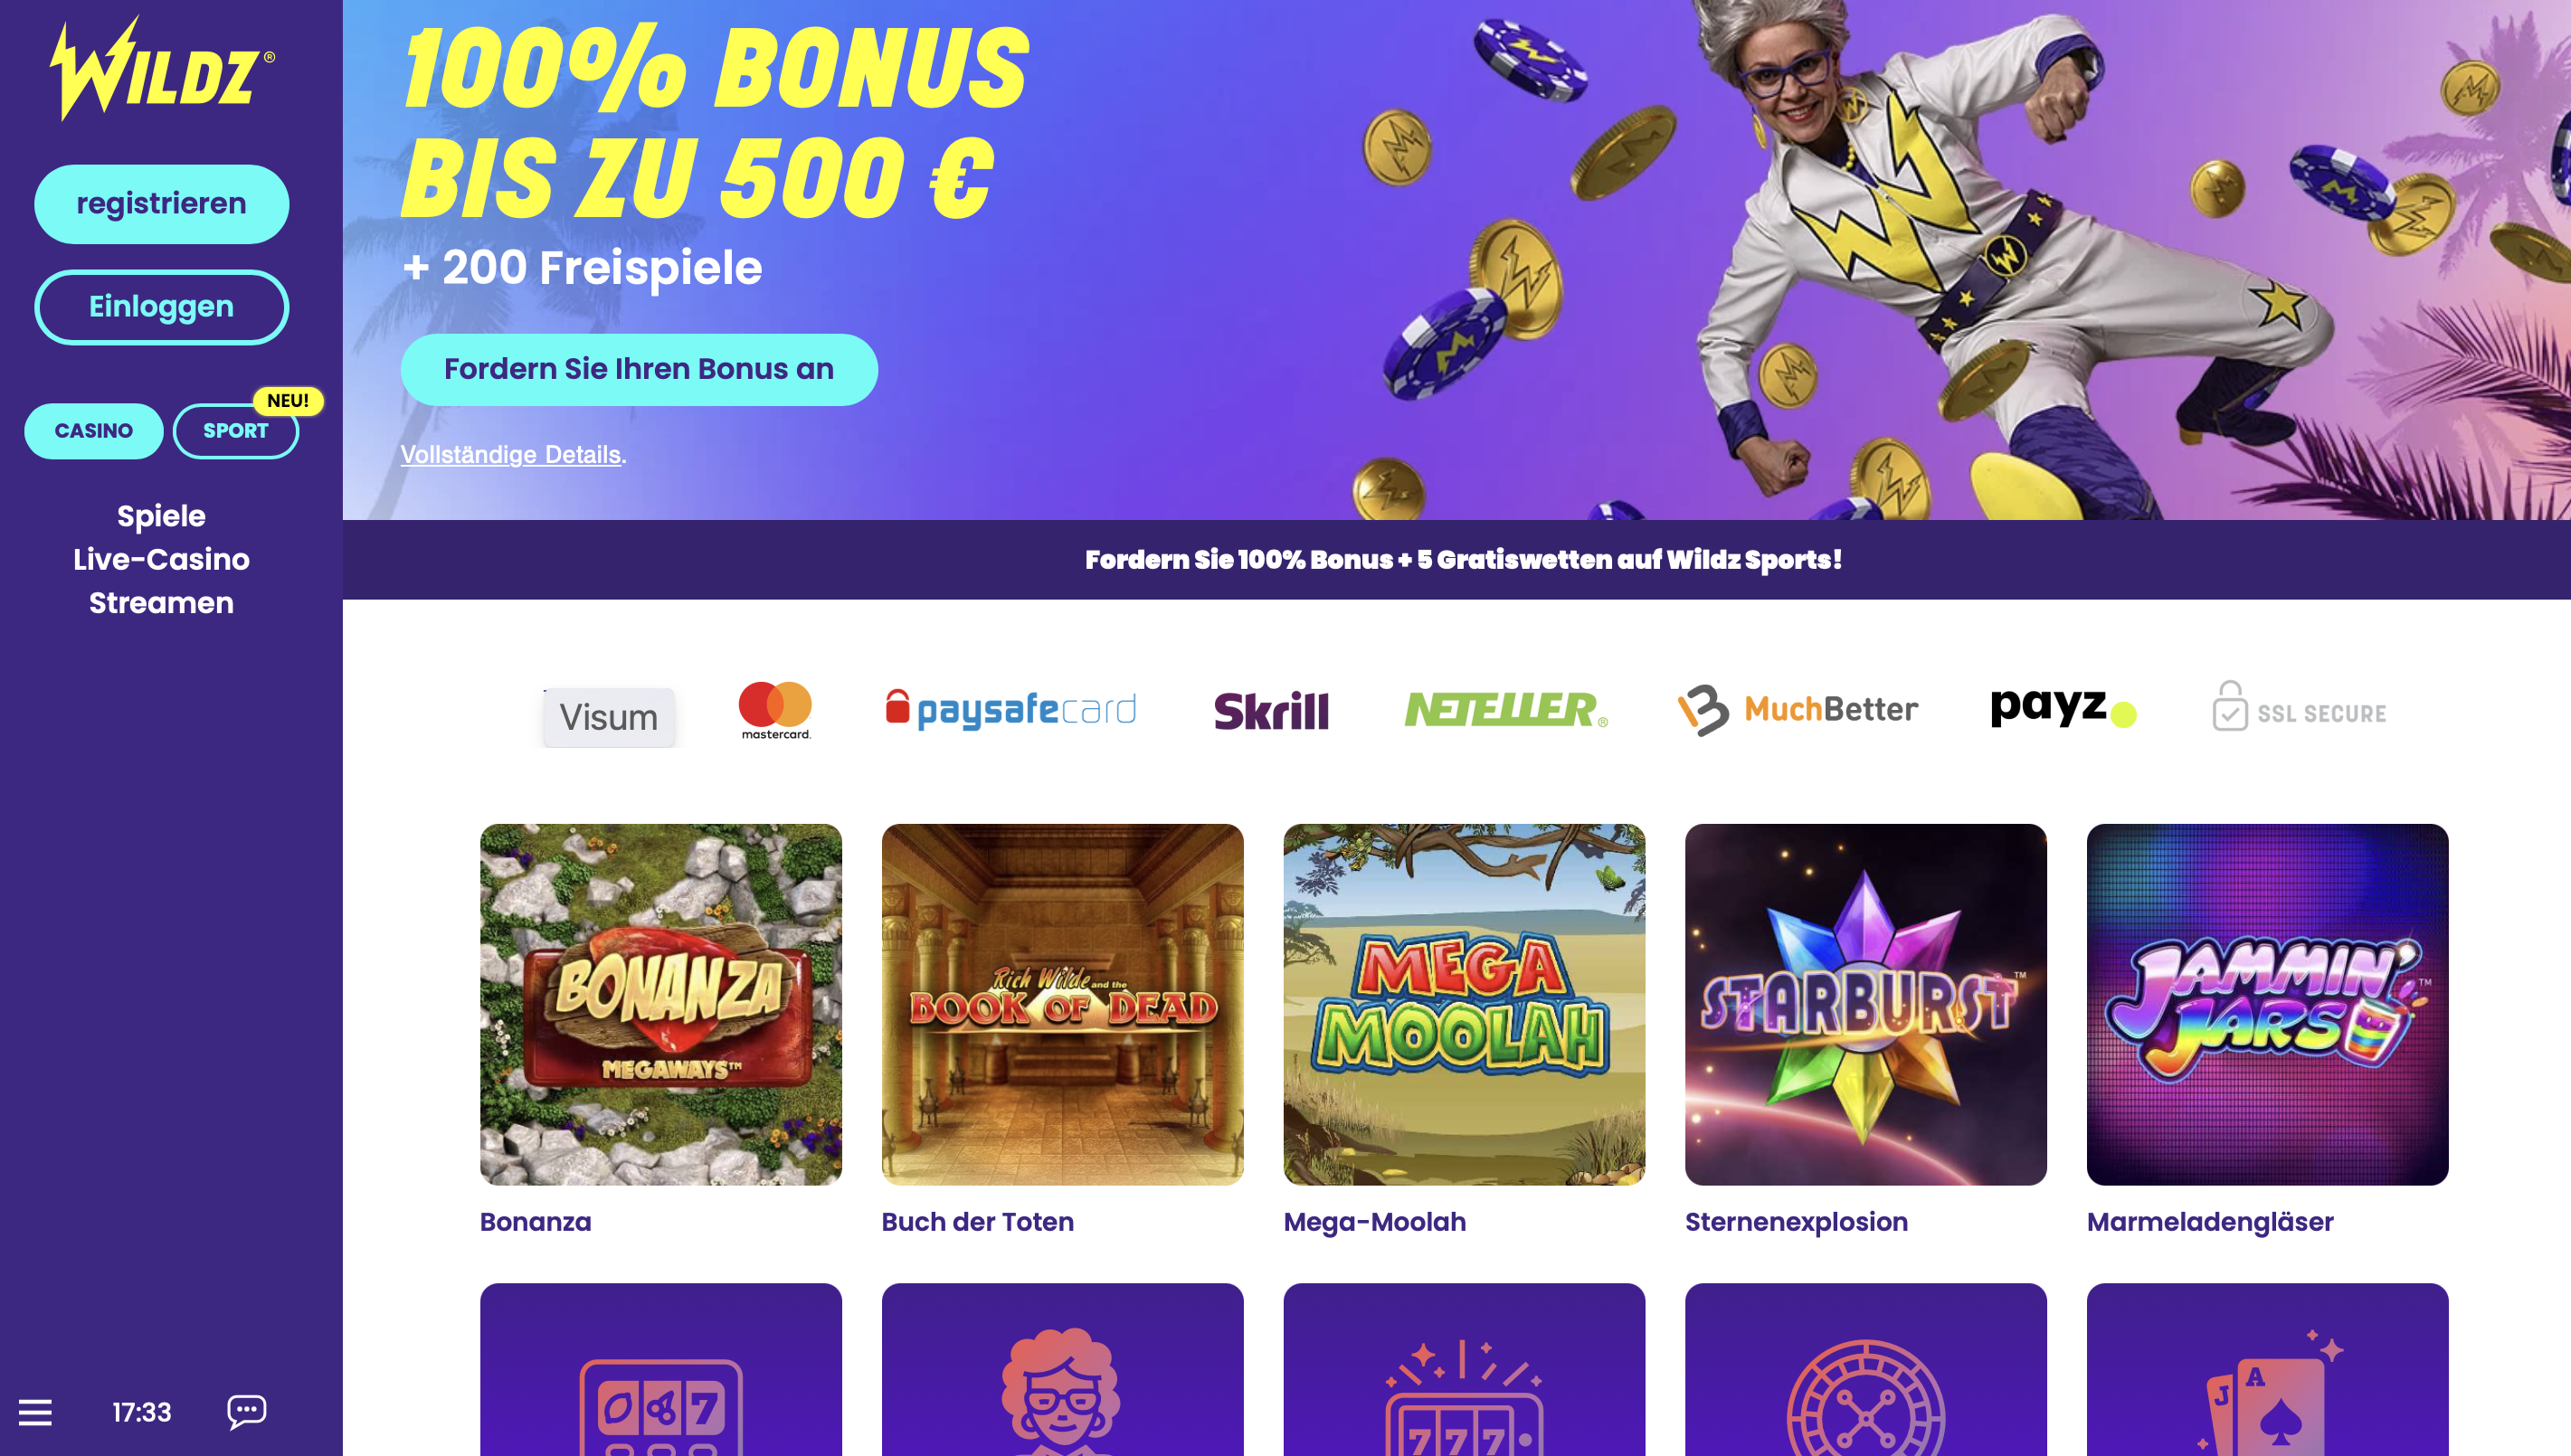Click the Skrill payment logo
Viewport: 2571px width, 1456px height.
(x=1271, y=711)
